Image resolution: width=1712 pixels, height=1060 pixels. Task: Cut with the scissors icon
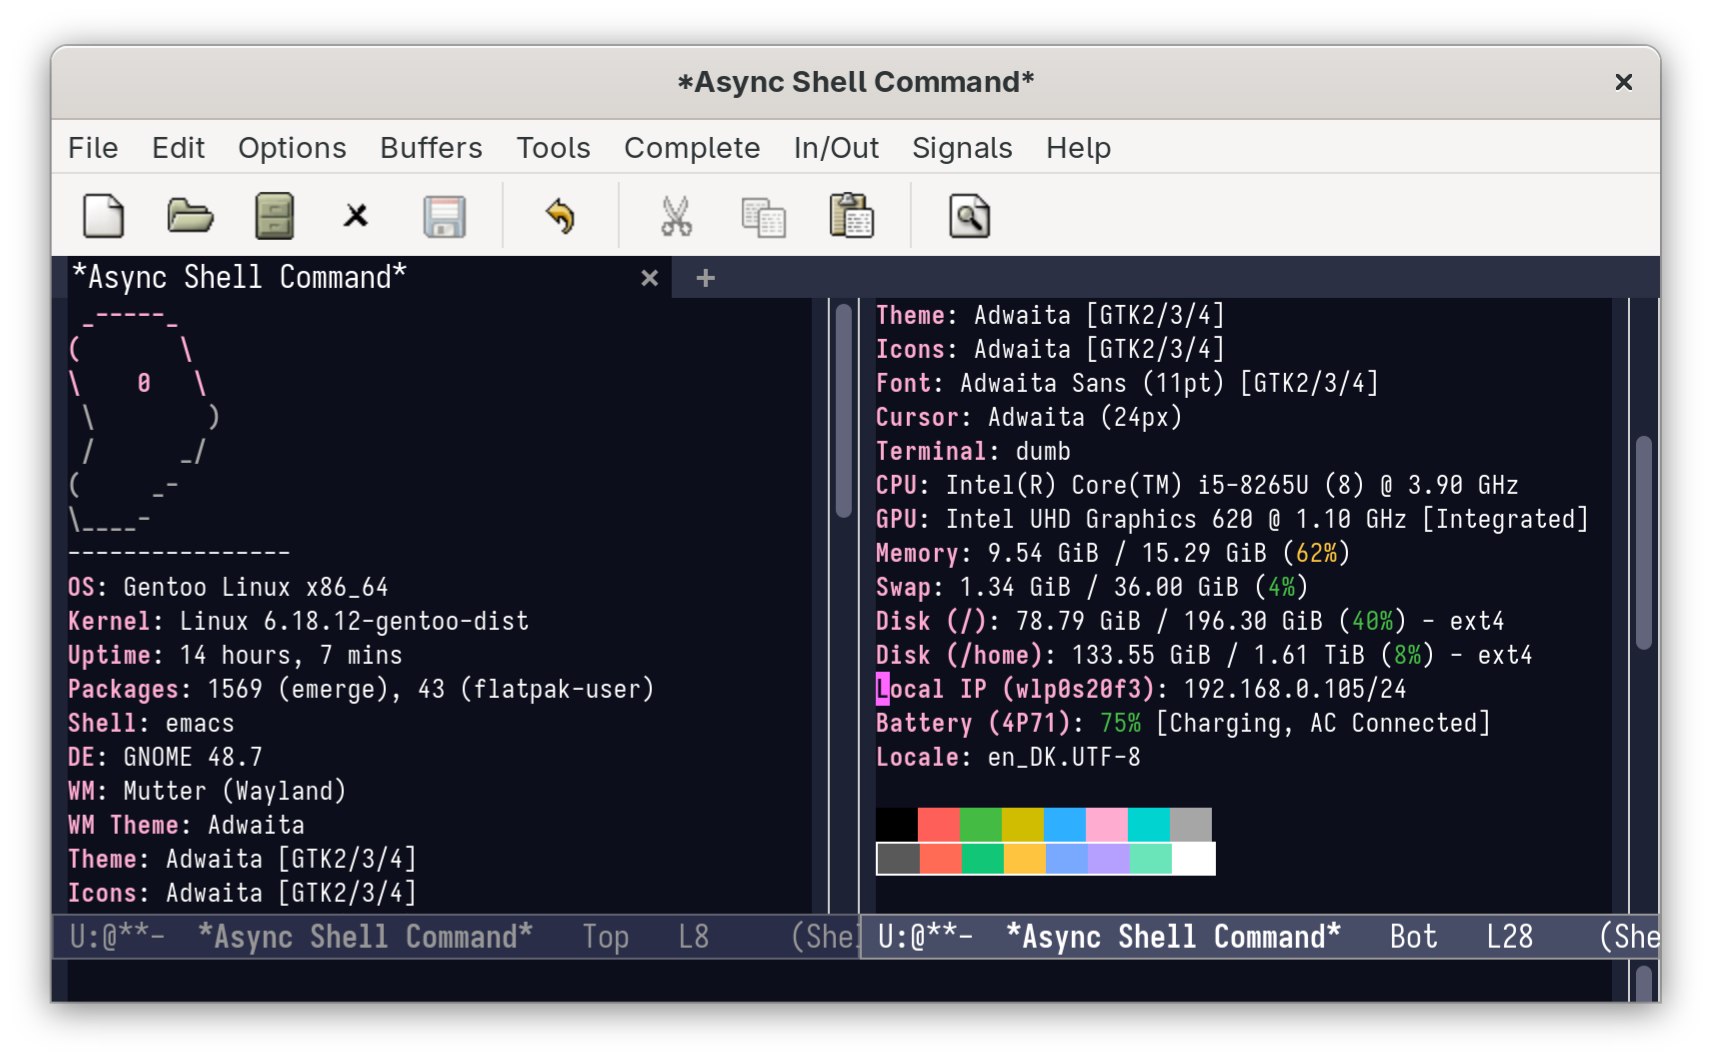point(676,216)
